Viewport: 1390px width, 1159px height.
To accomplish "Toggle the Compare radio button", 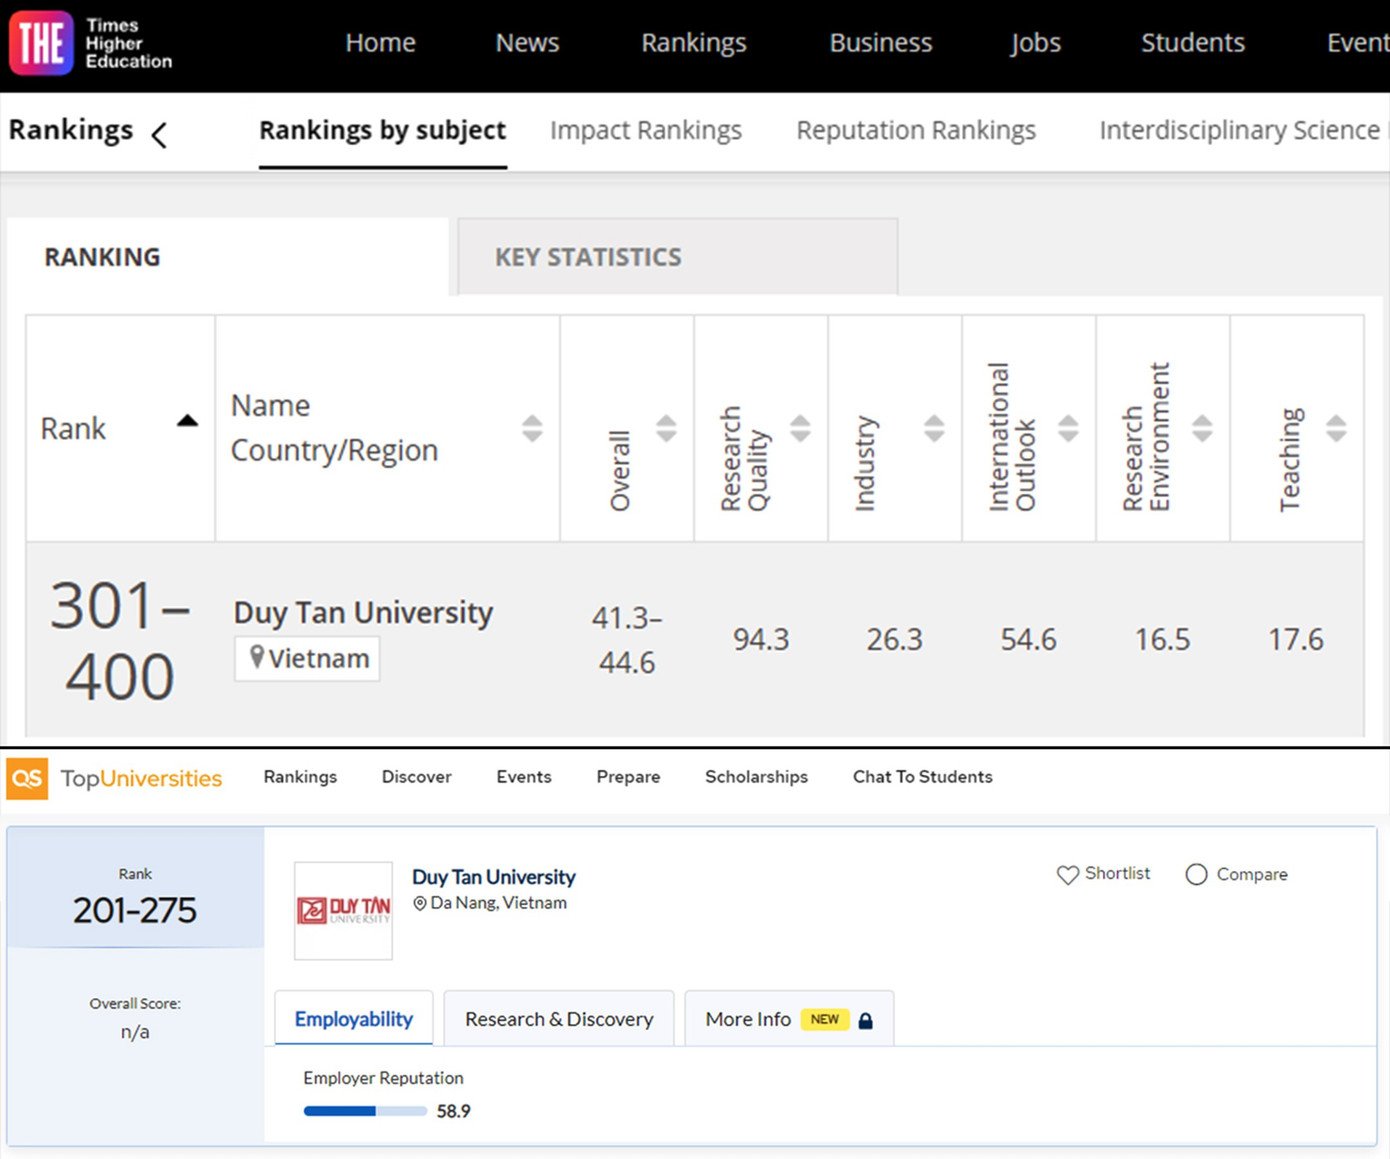I will [x=1196, y=875].
